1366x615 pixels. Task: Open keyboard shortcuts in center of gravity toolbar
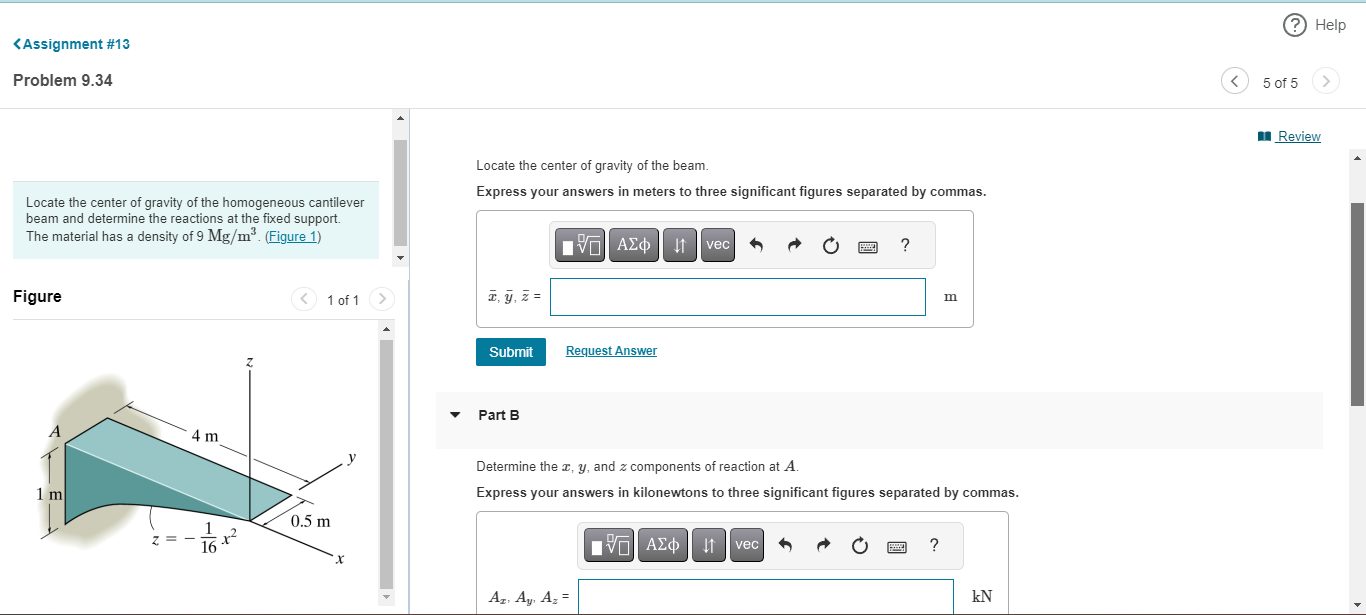tap(868, 246)
